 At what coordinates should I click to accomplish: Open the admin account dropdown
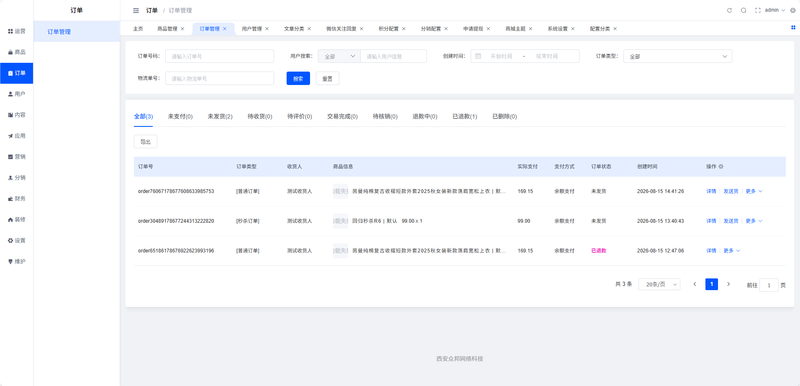pyautogui.click(x=774, y=10)
